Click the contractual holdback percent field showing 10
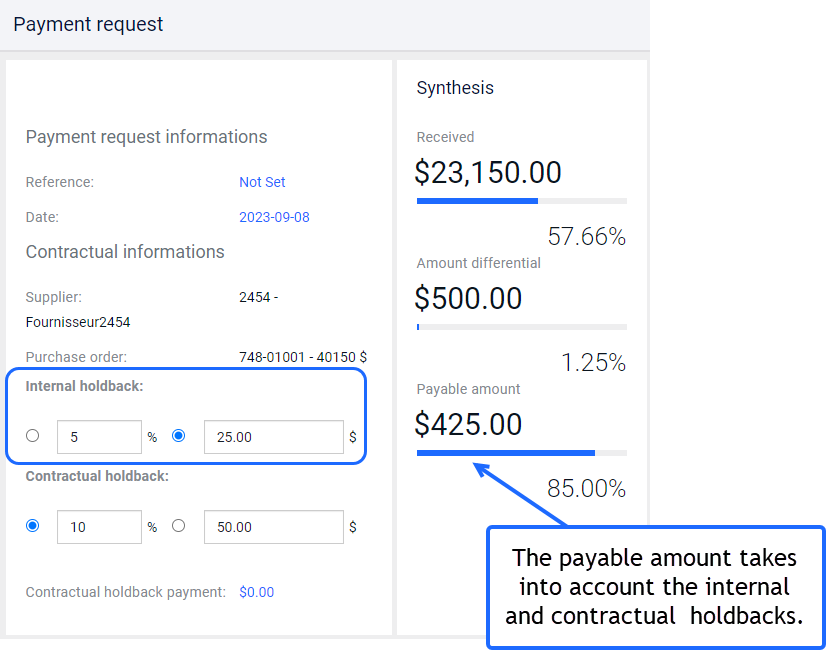The height and width of the screenshot is (652, 828). [99, 527]
